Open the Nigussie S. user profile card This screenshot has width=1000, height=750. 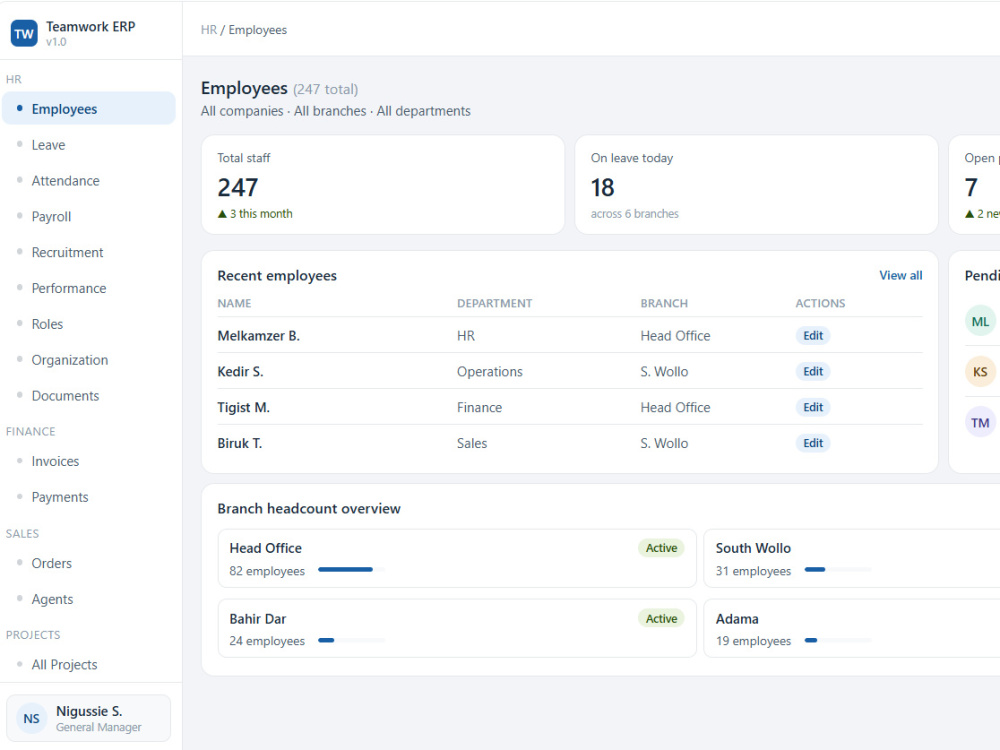(x=89, y=718)
